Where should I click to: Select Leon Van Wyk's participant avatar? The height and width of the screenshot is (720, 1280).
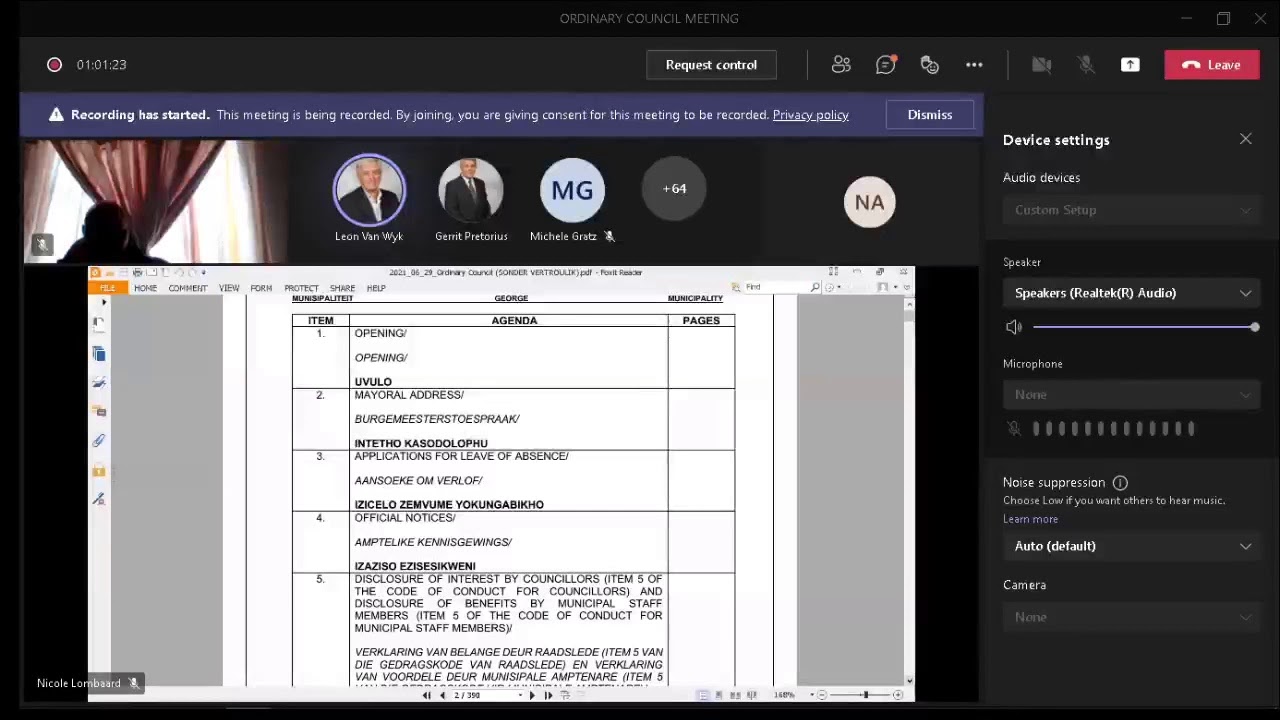pyautogui.click(x=369, y=189)
